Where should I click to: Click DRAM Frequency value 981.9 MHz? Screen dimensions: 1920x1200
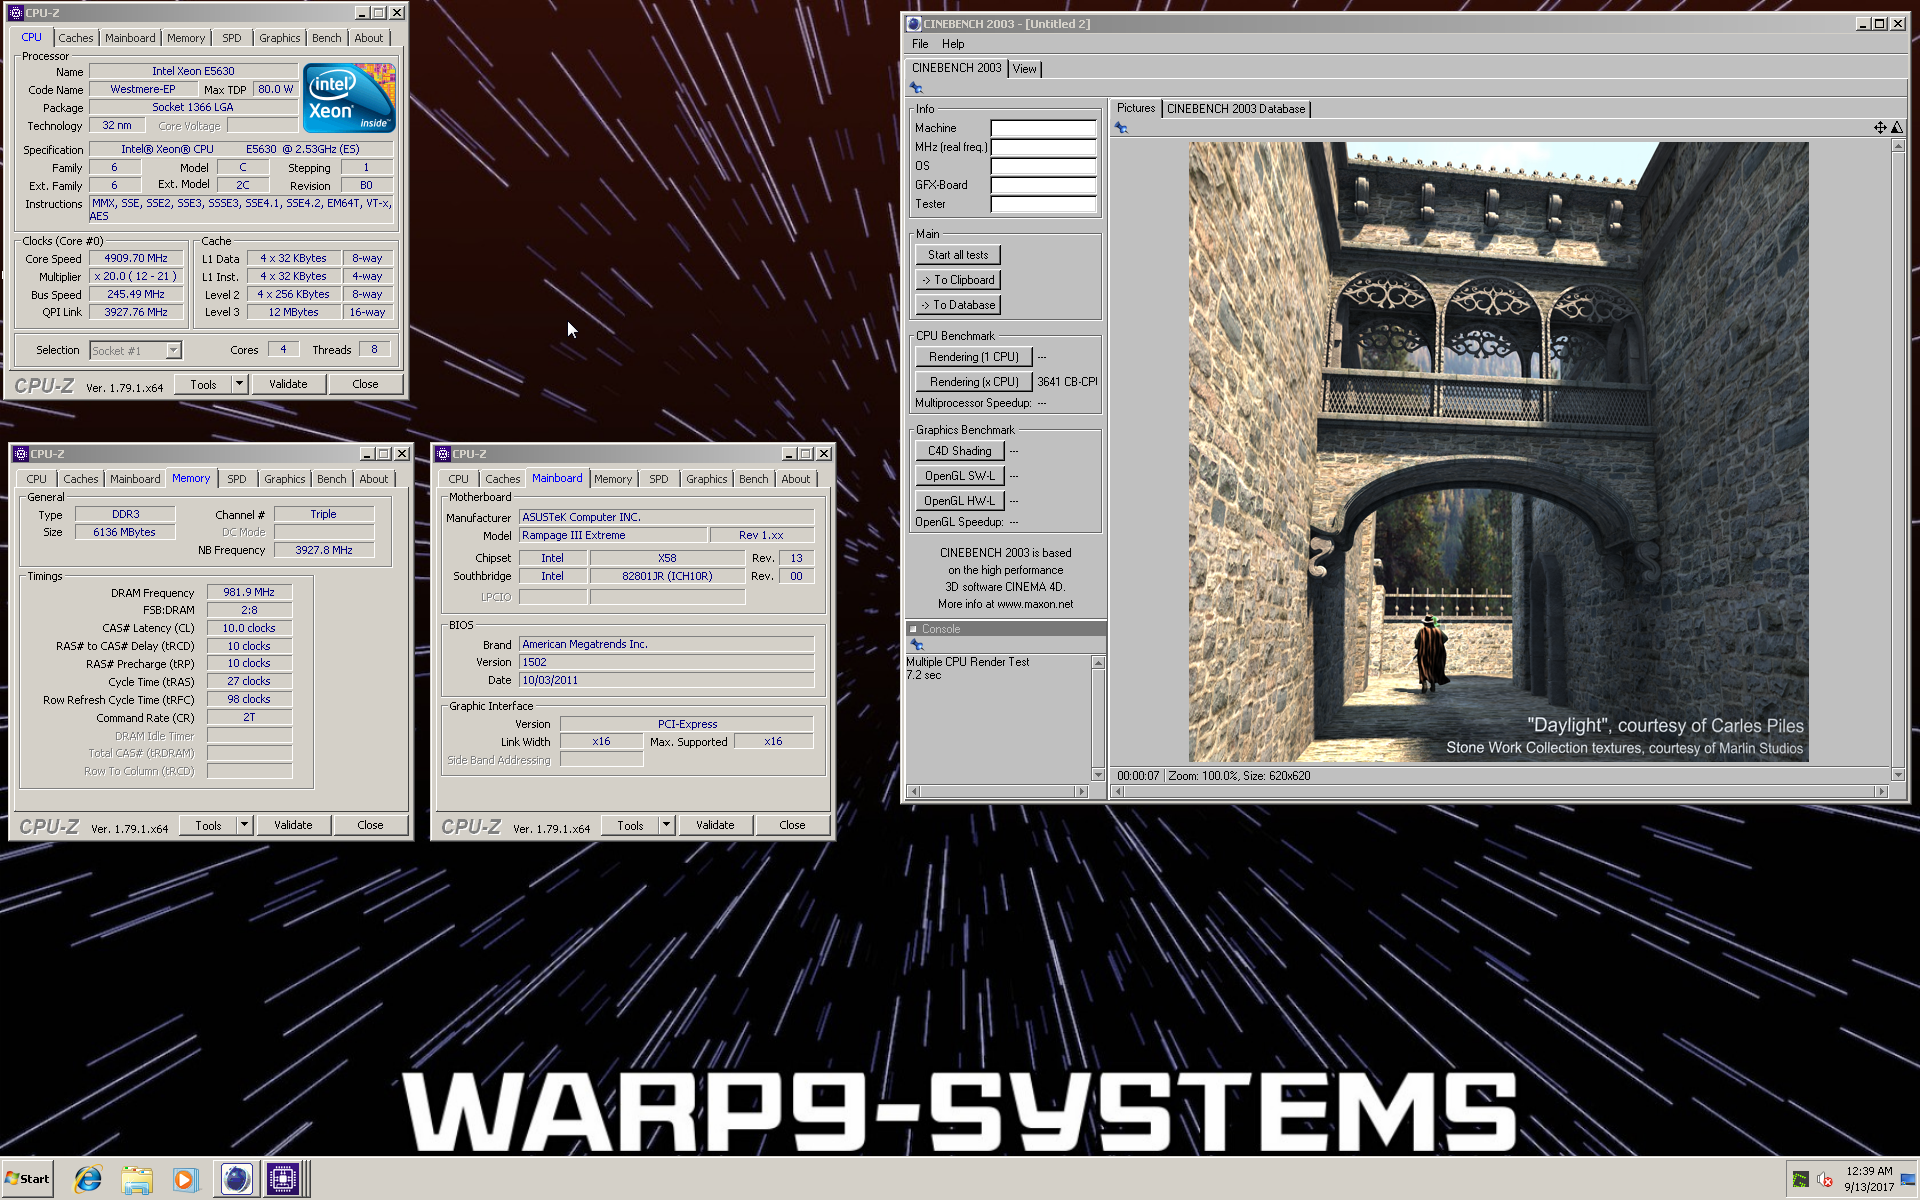click(249, 592)
